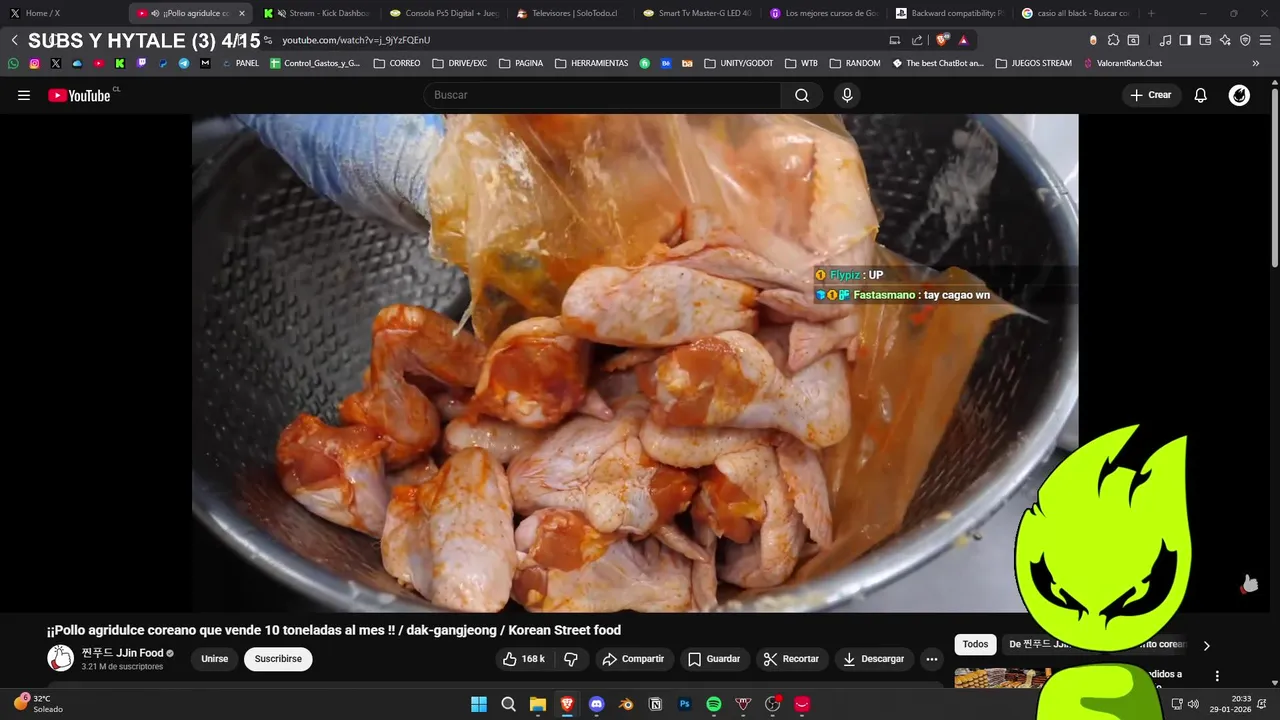This screenshot has width=1280, height=720.
Task: Select the Todos filter chip
Action: pos(975,645)
